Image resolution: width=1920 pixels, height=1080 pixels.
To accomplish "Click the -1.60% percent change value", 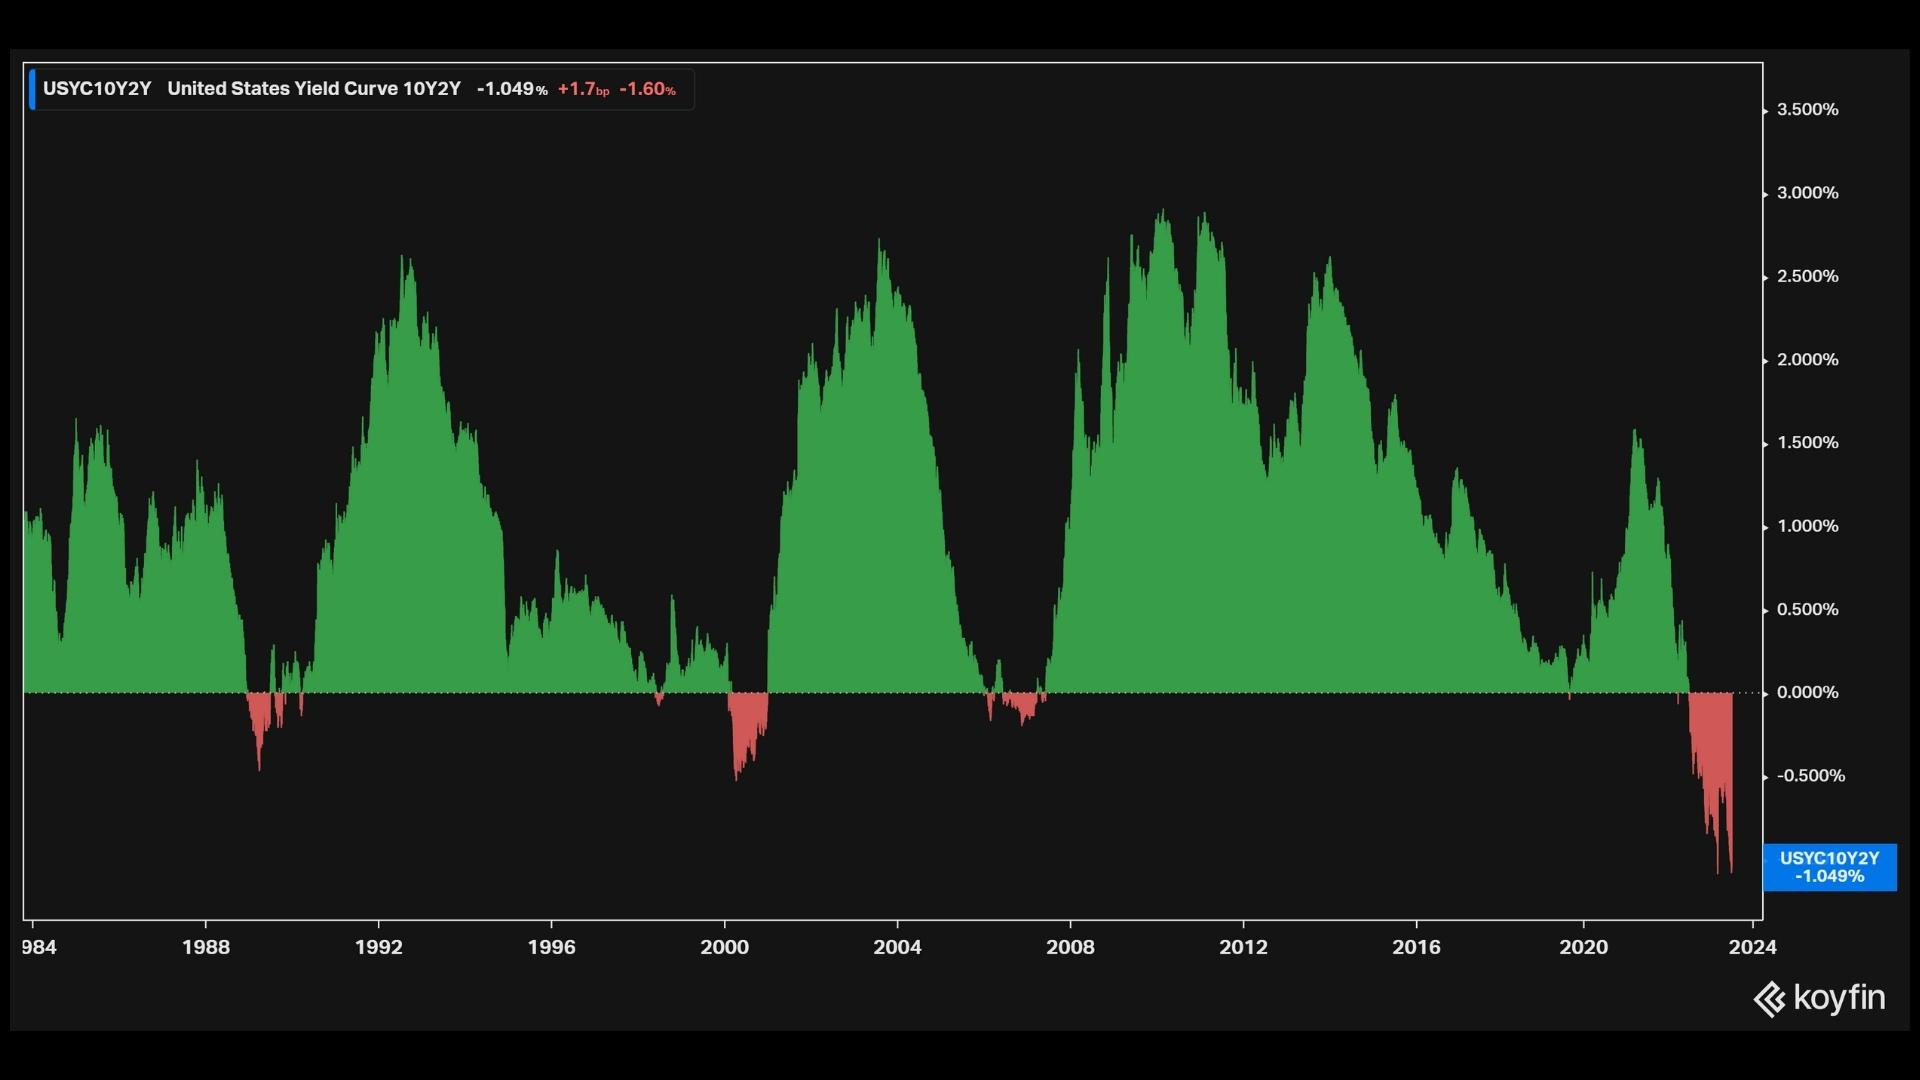I will (647, 89).
